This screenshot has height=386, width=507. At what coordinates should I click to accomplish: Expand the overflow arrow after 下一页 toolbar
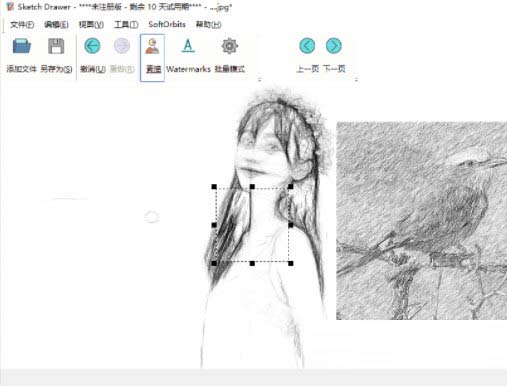[356, 80]
